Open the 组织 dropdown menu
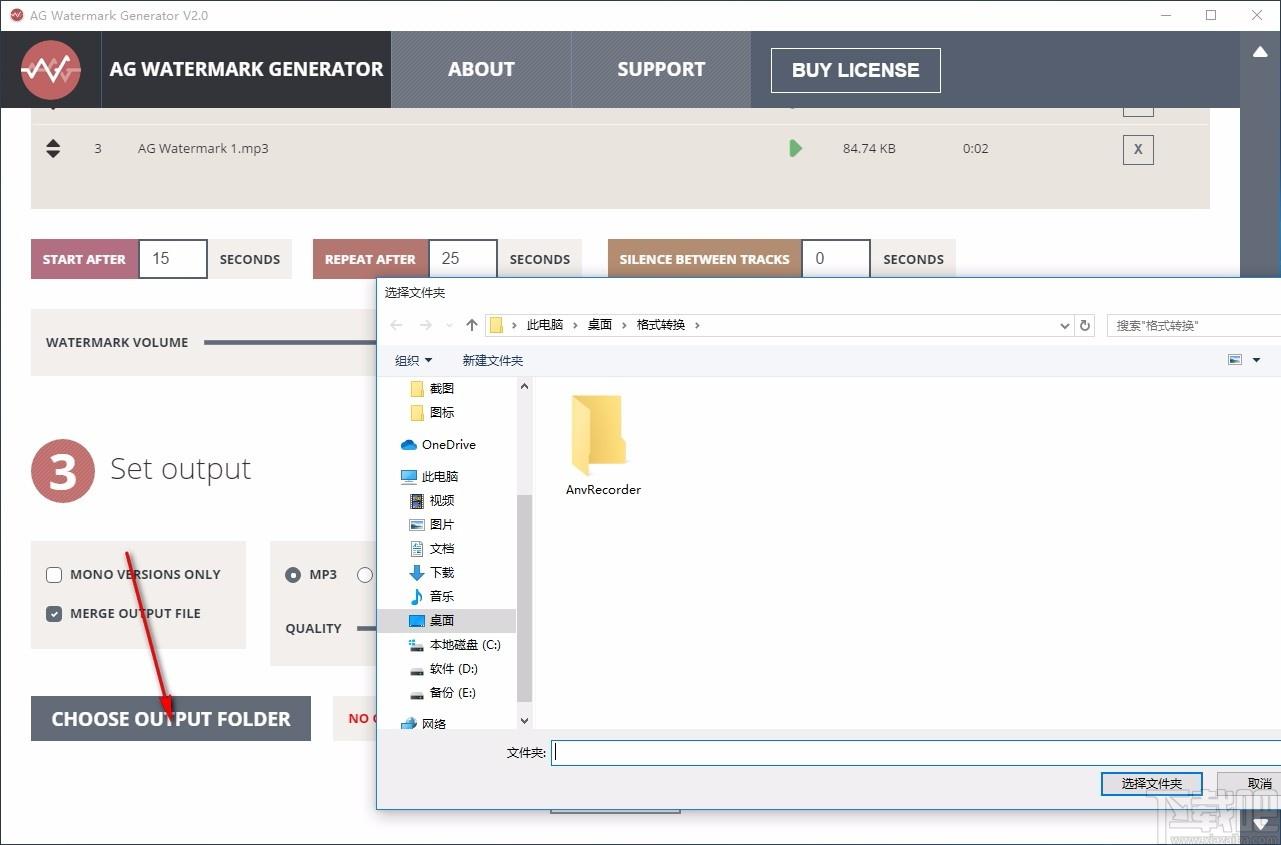This screenshot has height=845, width=1281. point(414,360)
